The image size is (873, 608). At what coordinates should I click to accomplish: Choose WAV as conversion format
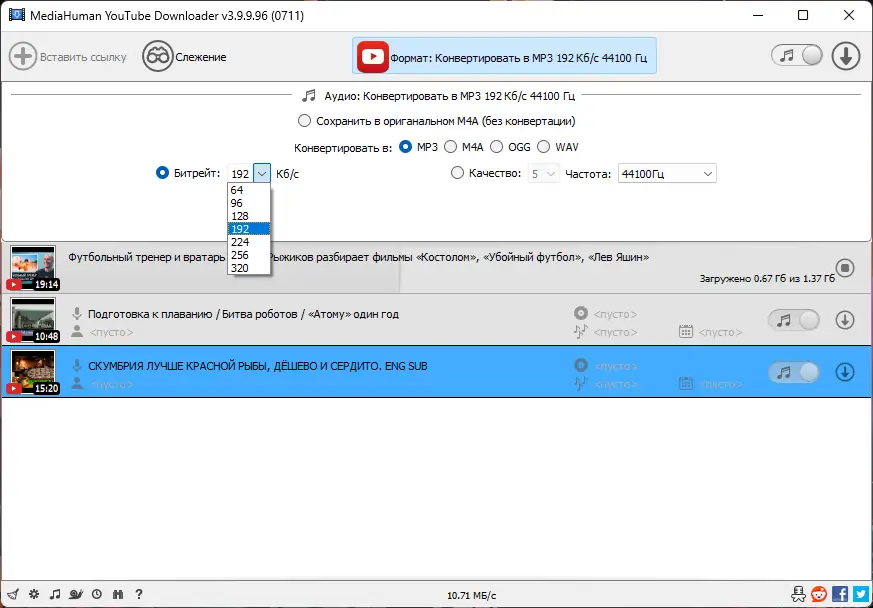(544, 147)
